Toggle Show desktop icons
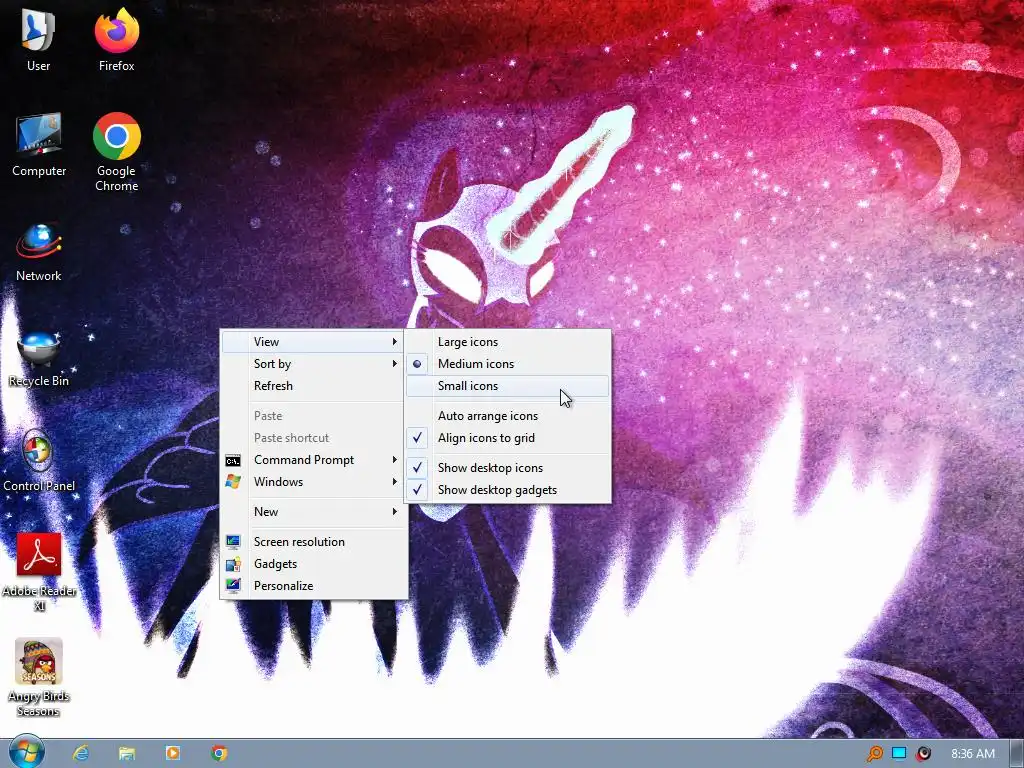1024x768 pixels. tap(507, 468)
